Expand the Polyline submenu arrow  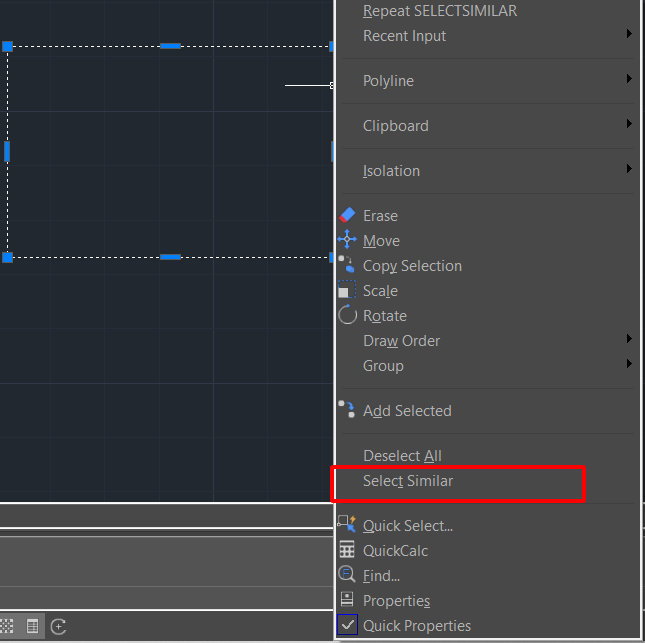(x=629, y=79)
